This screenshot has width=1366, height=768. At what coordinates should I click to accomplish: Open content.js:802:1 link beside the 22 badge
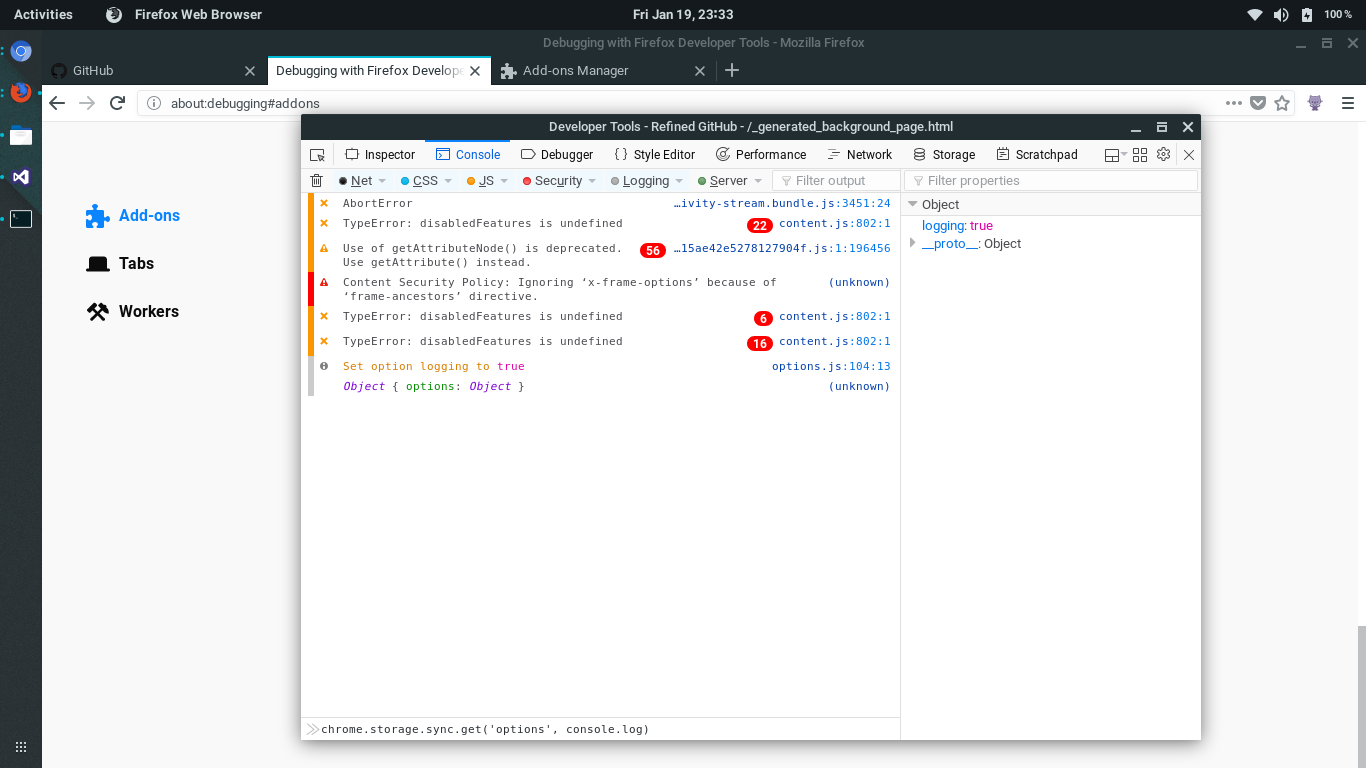tap(835, 224)
